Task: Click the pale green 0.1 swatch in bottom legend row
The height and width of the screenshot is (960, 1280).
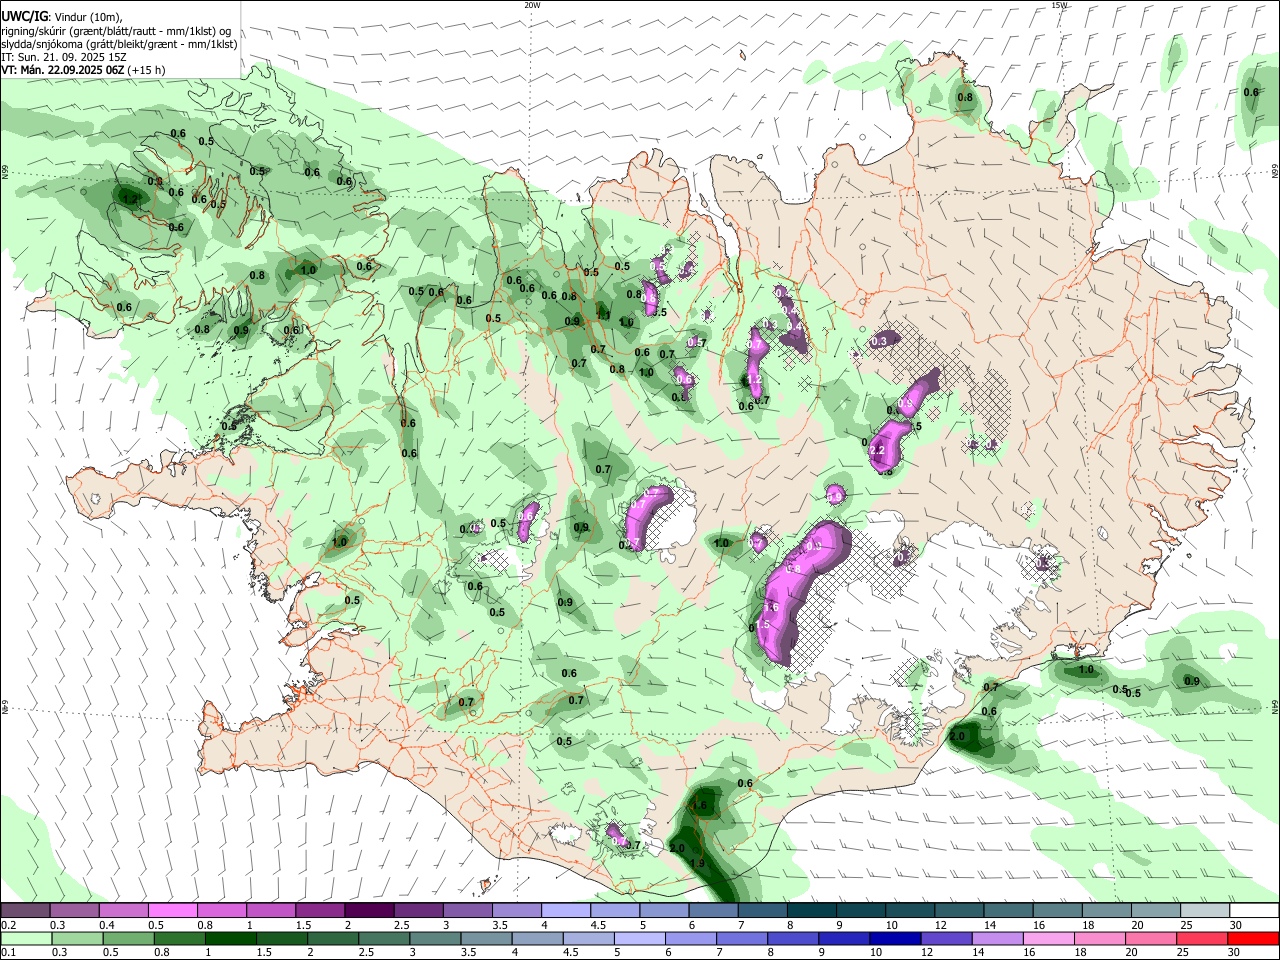Action: point(26,938)
